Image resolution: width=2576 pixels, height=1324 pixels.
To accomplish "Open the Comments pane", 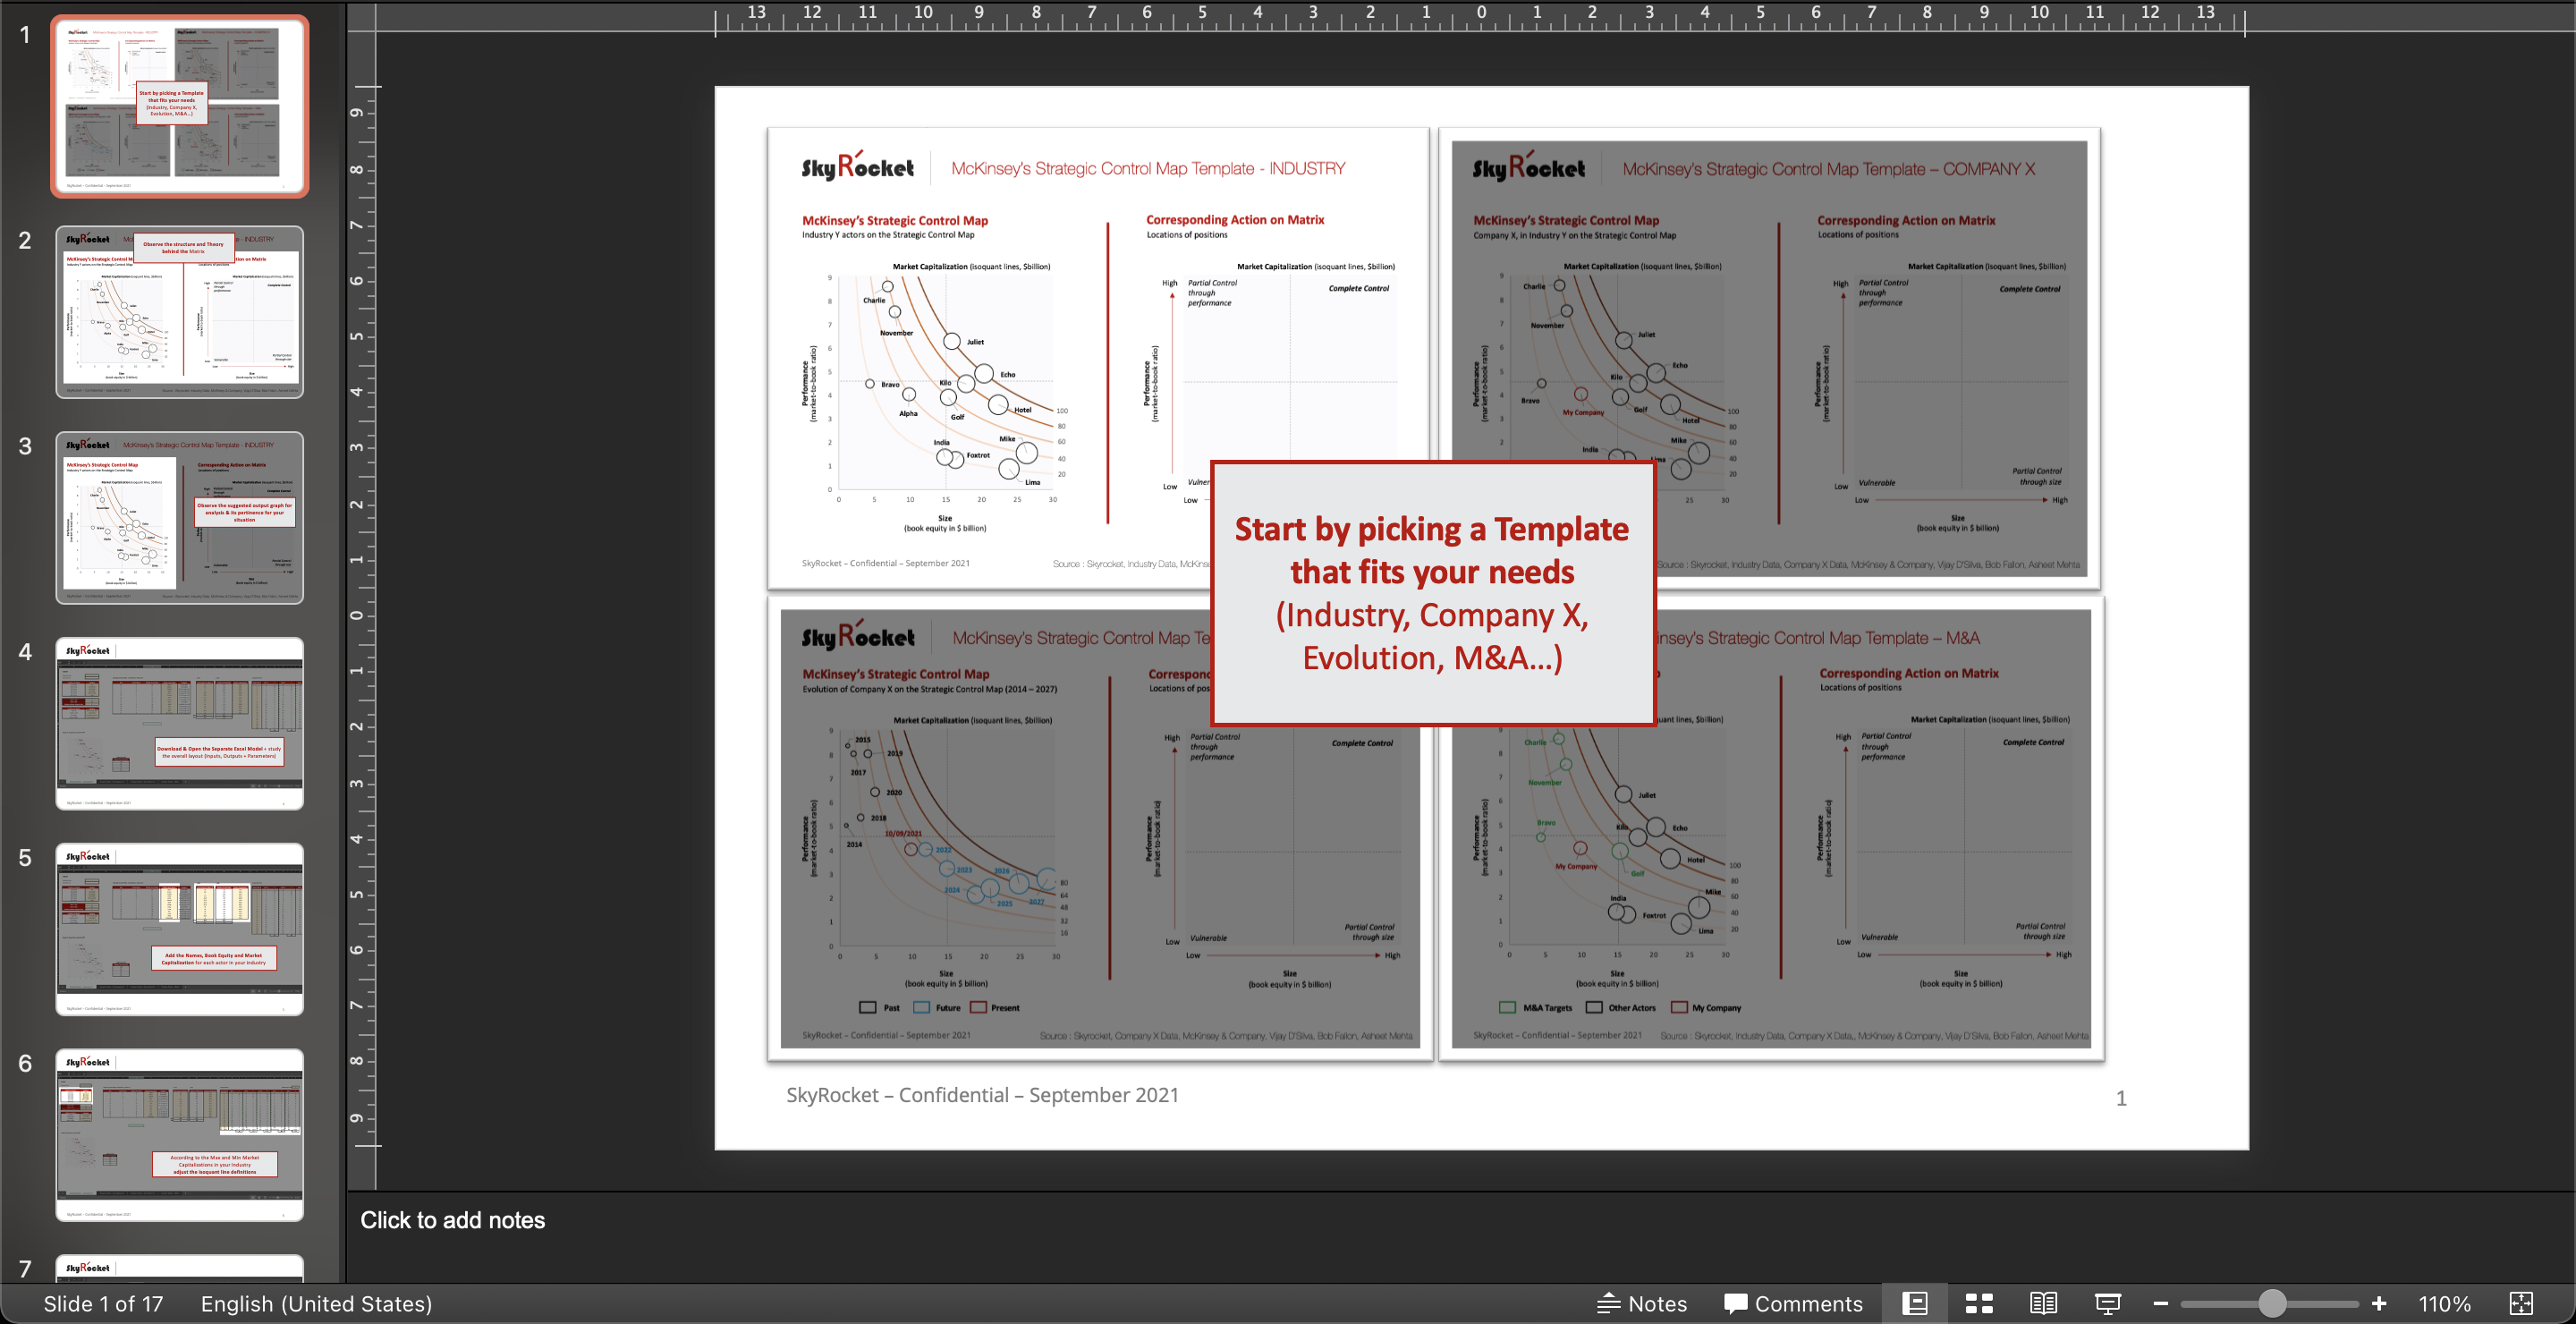I will click(x=1793, y=1303).
